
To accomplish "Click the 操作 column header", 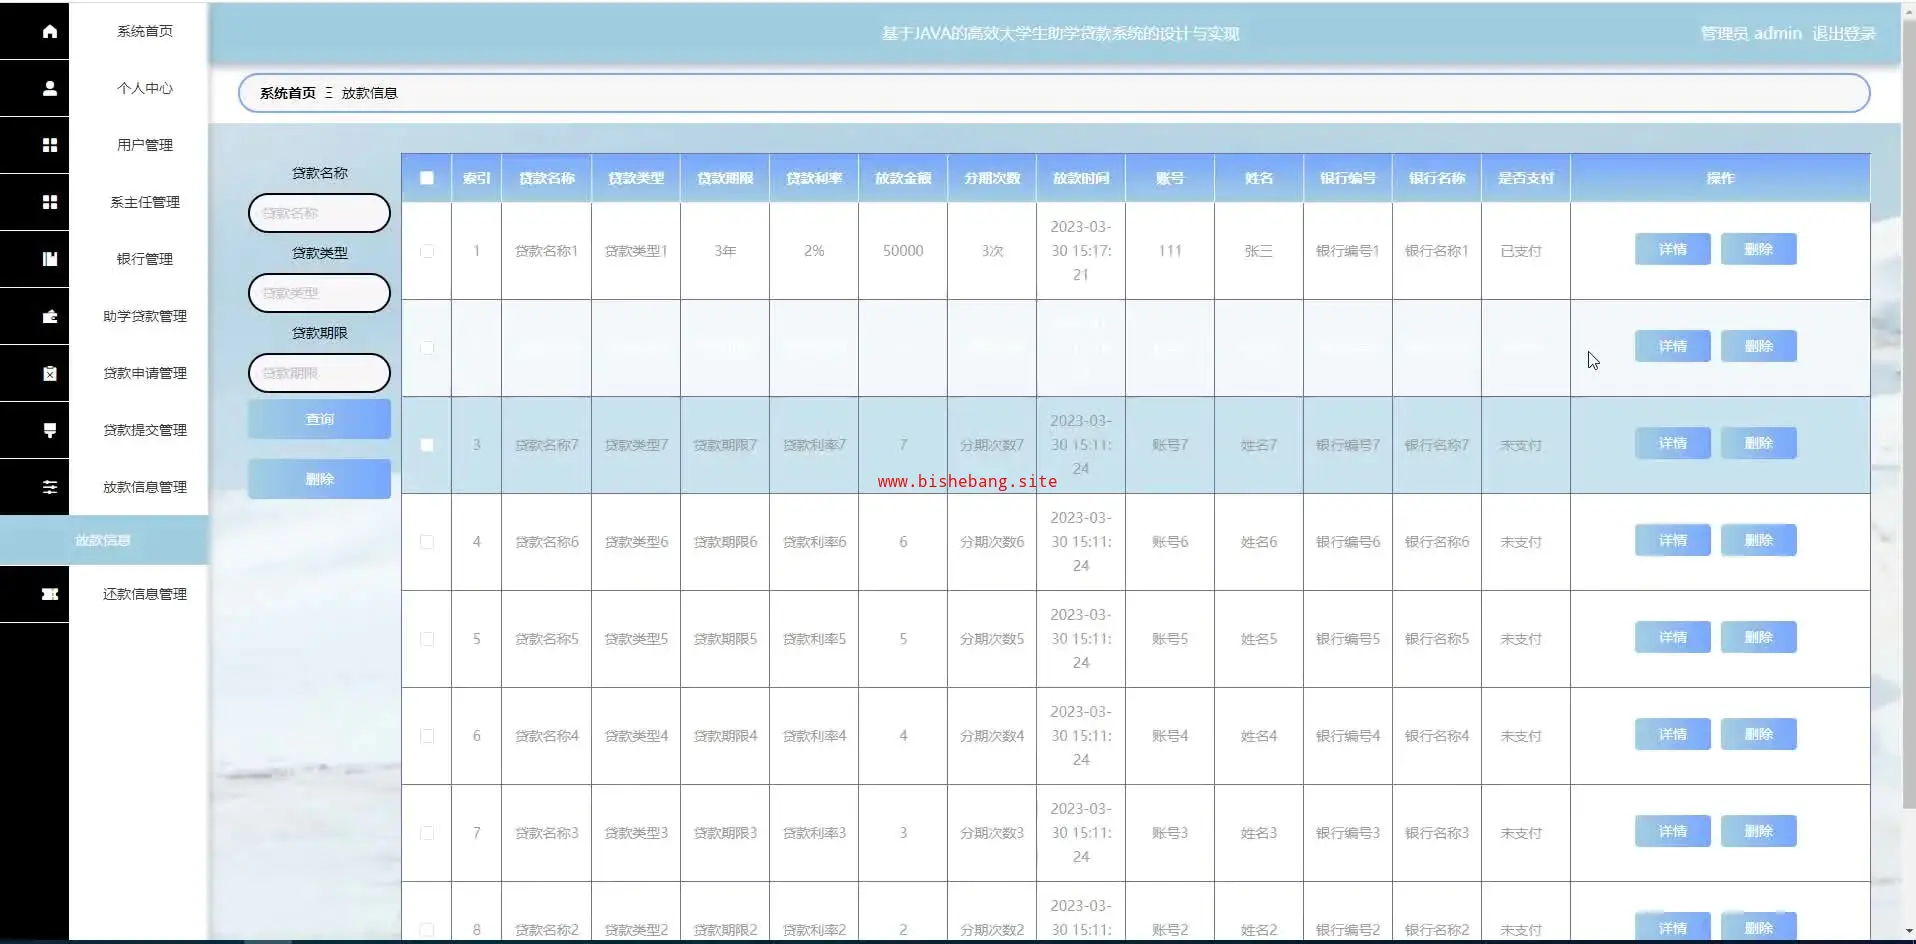I will (x=1720, y=178).
